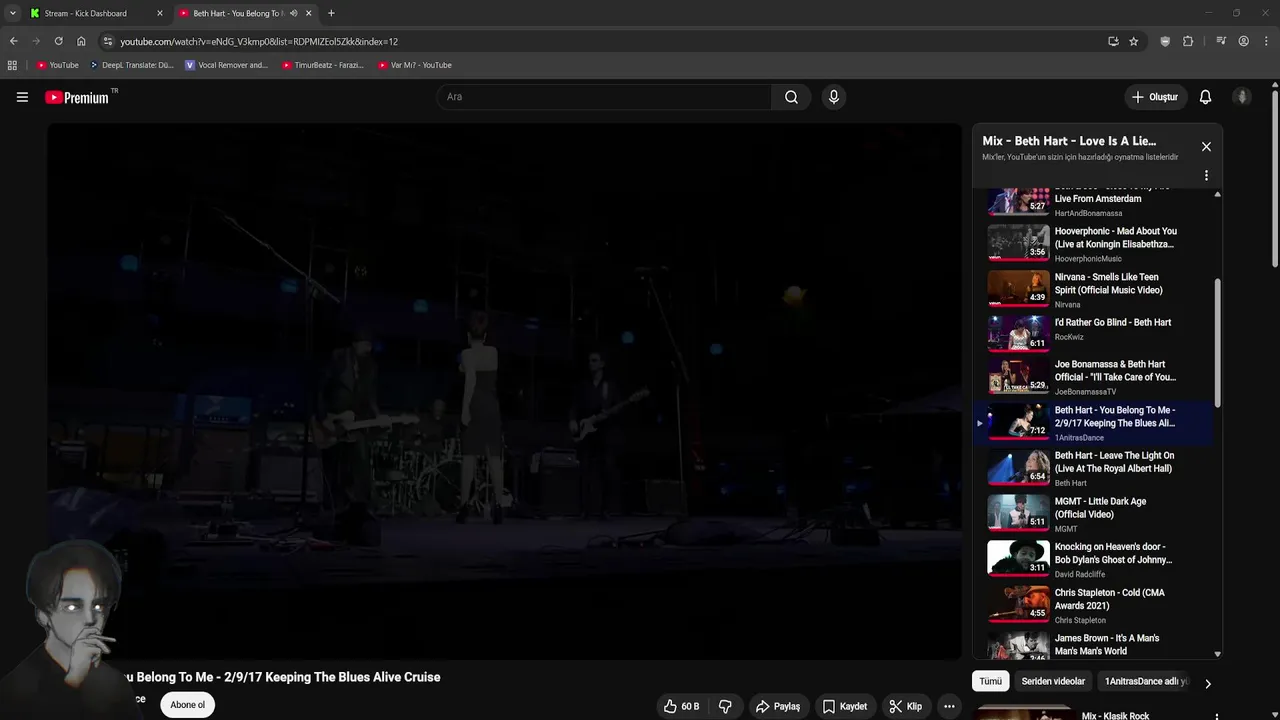Click site info icon in address bar
Viewport: 1280px width, 720px height.
[108, 41]
